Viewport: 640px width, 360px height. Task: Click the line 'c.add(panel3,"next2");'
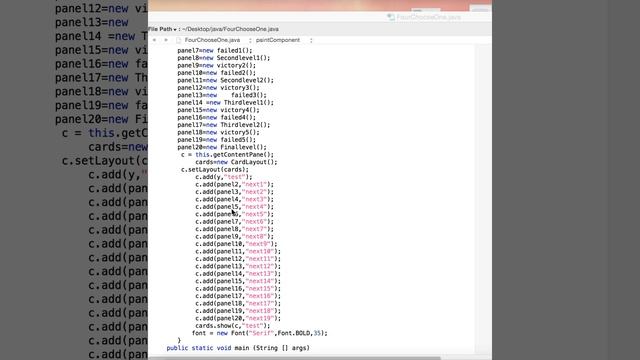[234, 192]
